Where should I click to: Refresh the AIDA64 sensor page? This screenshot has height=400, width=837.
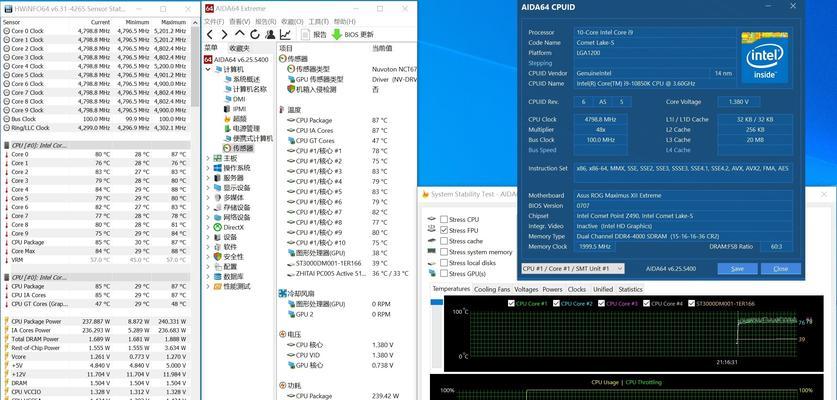click(x=255, y=34)
